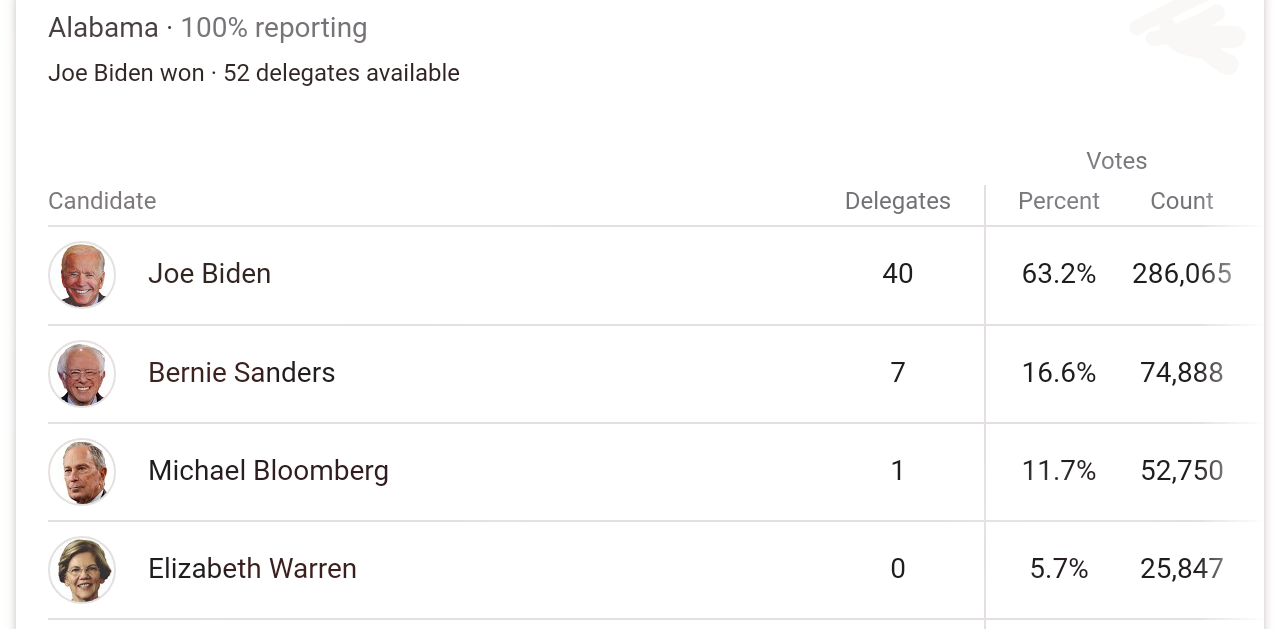Click Biden's 40 delegates value
The height and width of the screenshot is (629, 1280).
pos(897,274)
